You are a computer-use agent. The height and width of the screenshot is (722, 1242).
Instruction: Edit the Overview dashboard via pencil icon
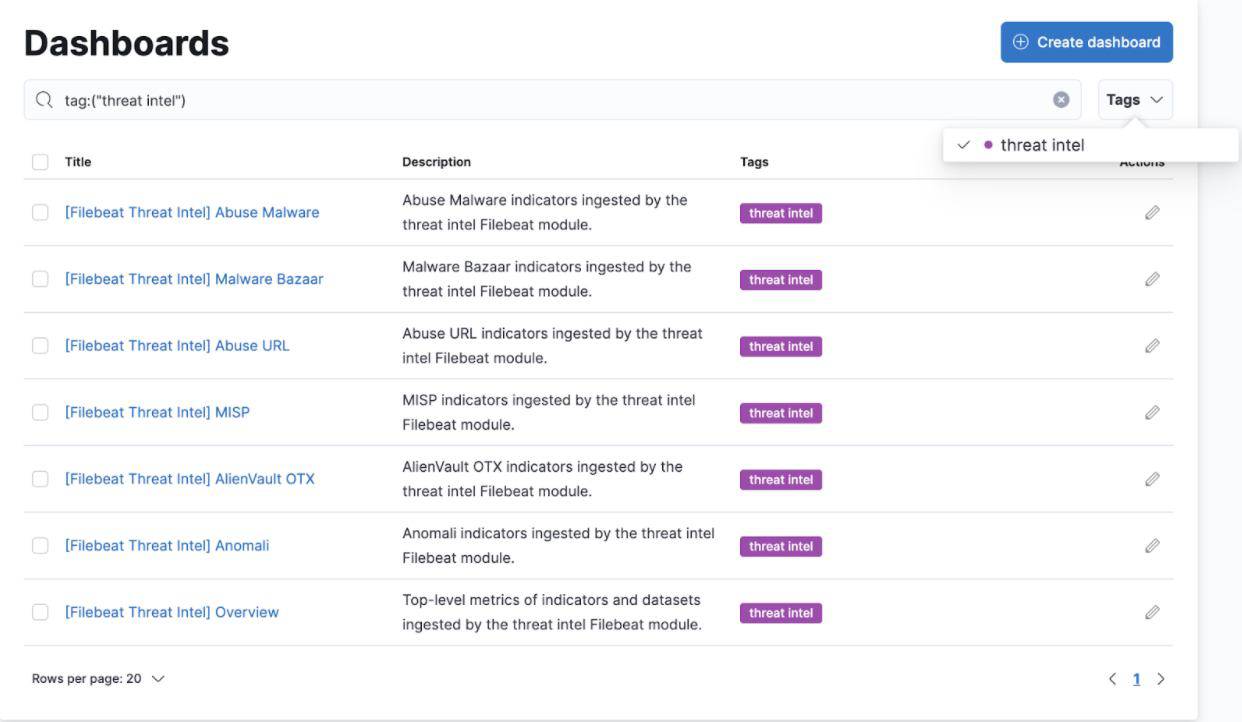1152,612
